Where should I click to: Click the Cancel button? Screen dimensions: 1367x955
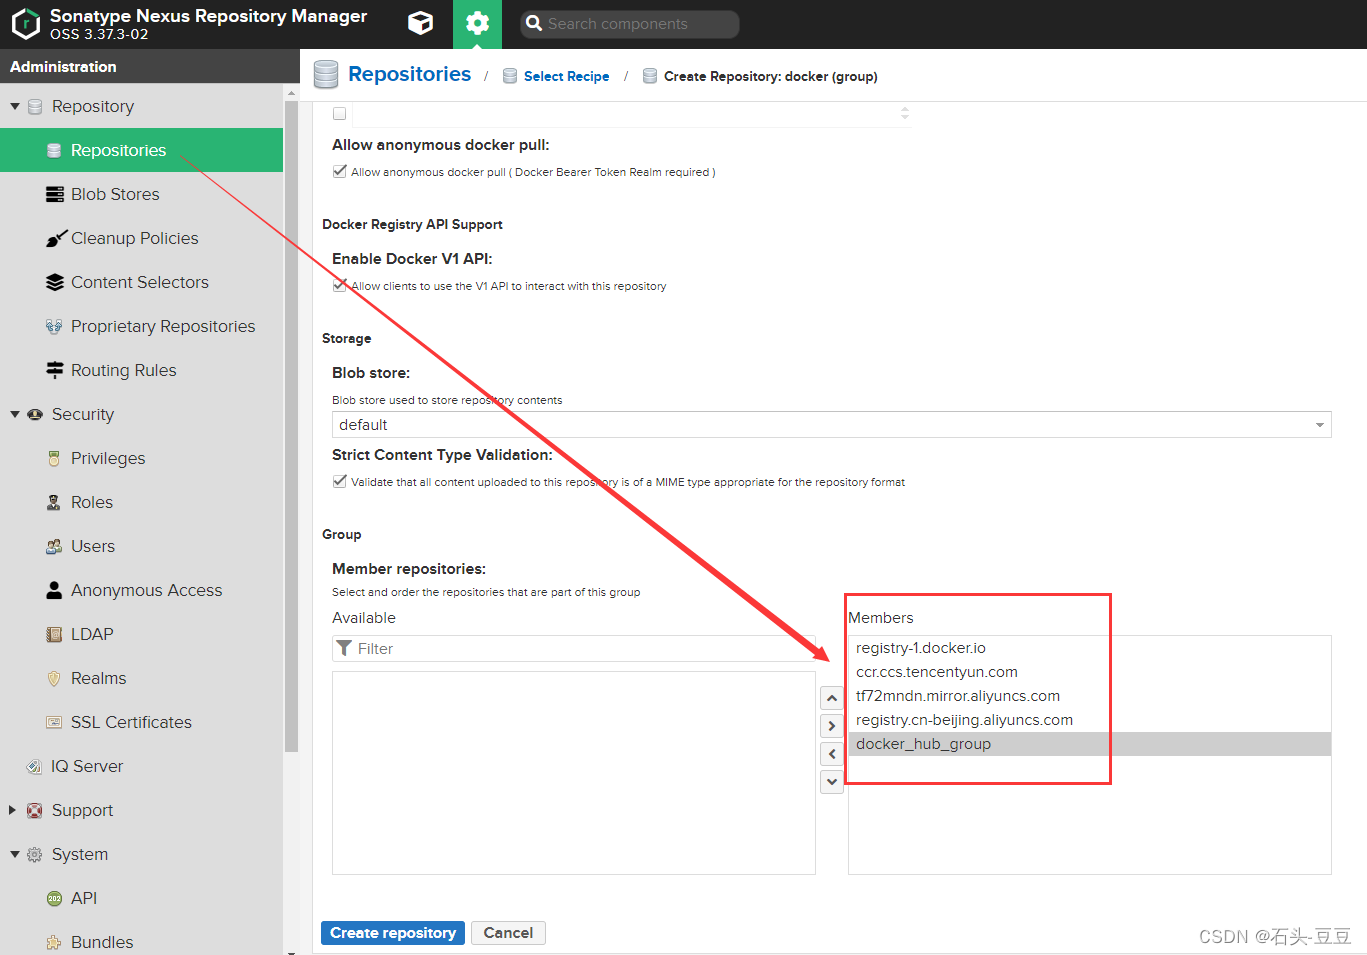[x=508, y=933]
